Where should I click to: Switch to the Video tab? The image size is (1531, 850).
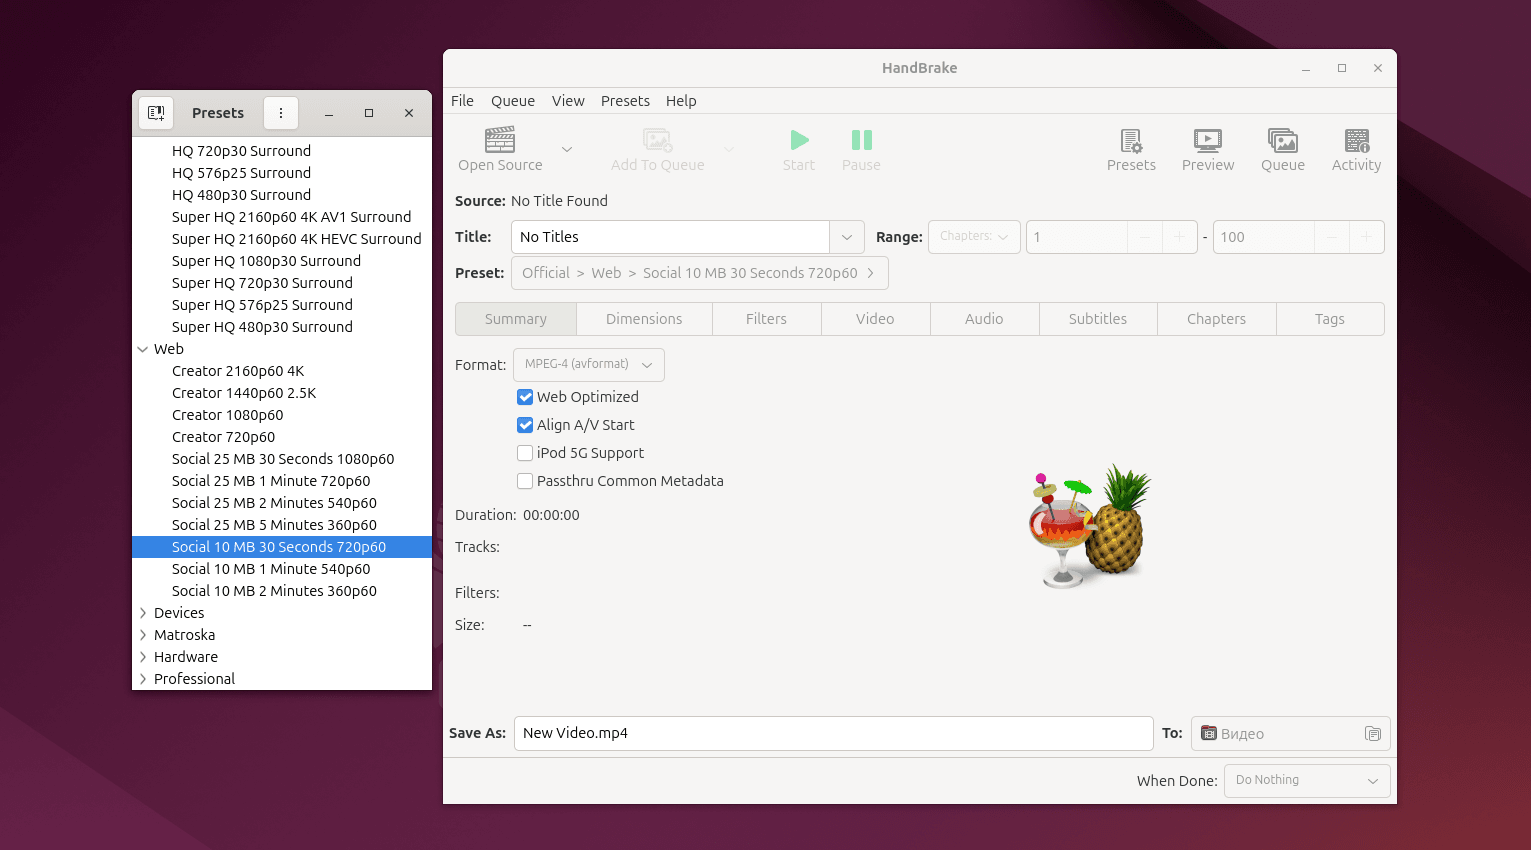click(x=875, y=319)
